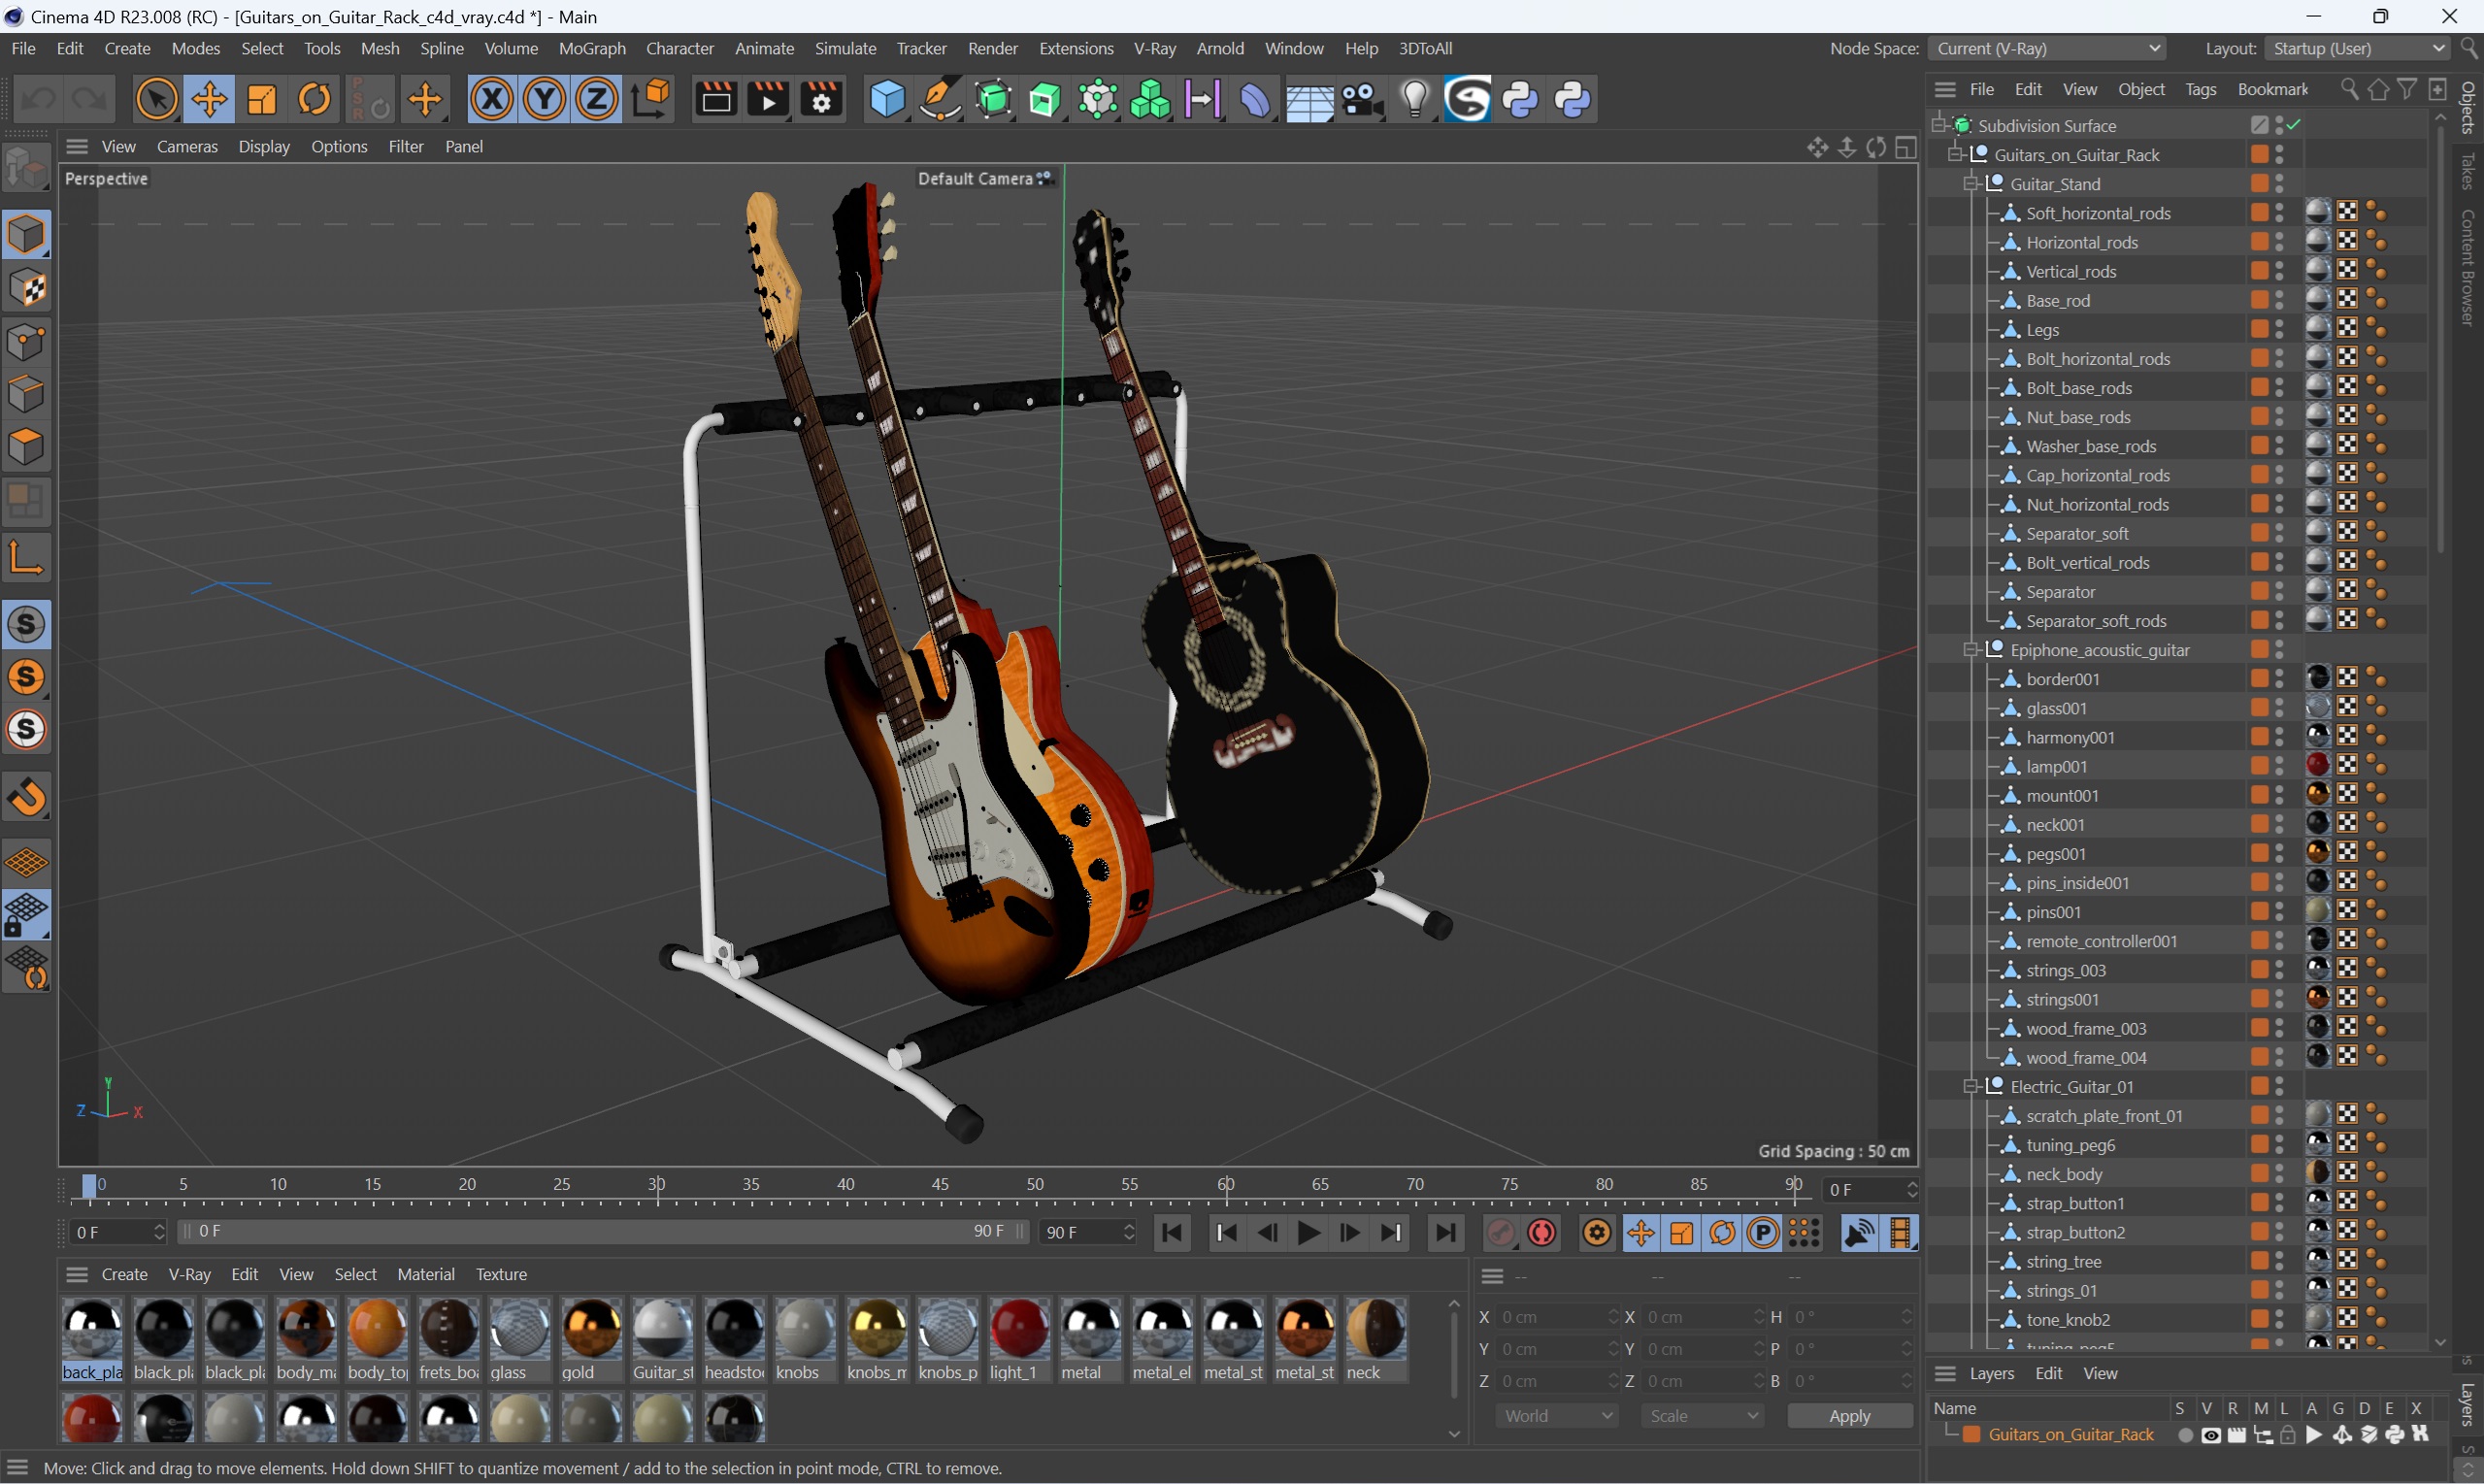Enable Axis mode L-shaped icon
The image size is (2484, 1484).
[x=27, y=558]
